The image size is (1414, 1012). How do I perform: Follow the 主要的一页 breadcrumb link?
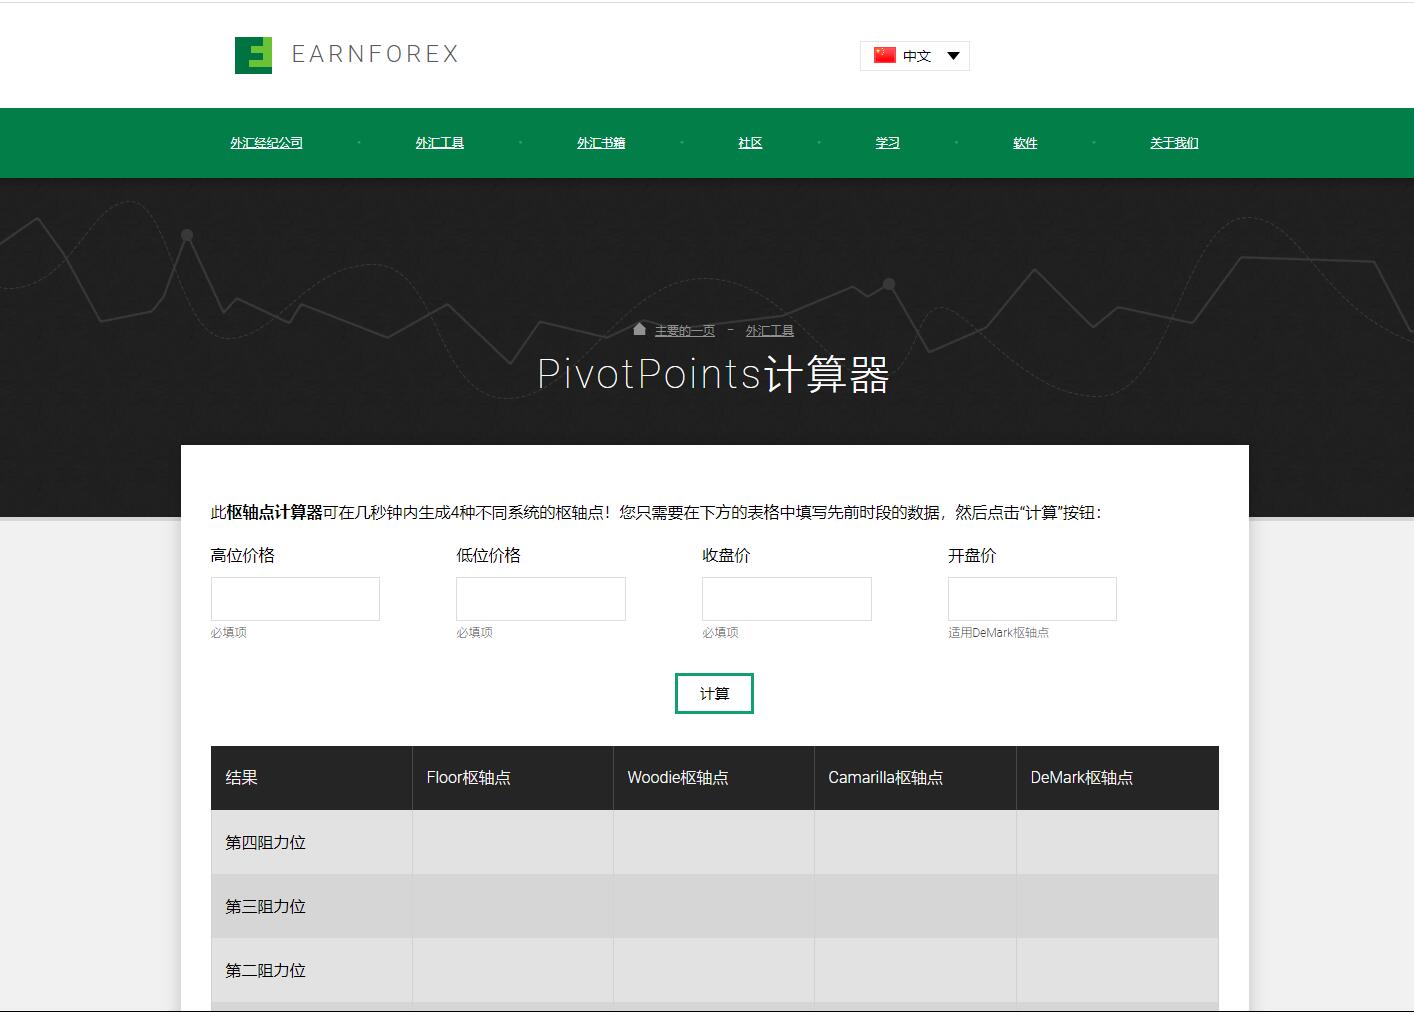tap(685, 331)
